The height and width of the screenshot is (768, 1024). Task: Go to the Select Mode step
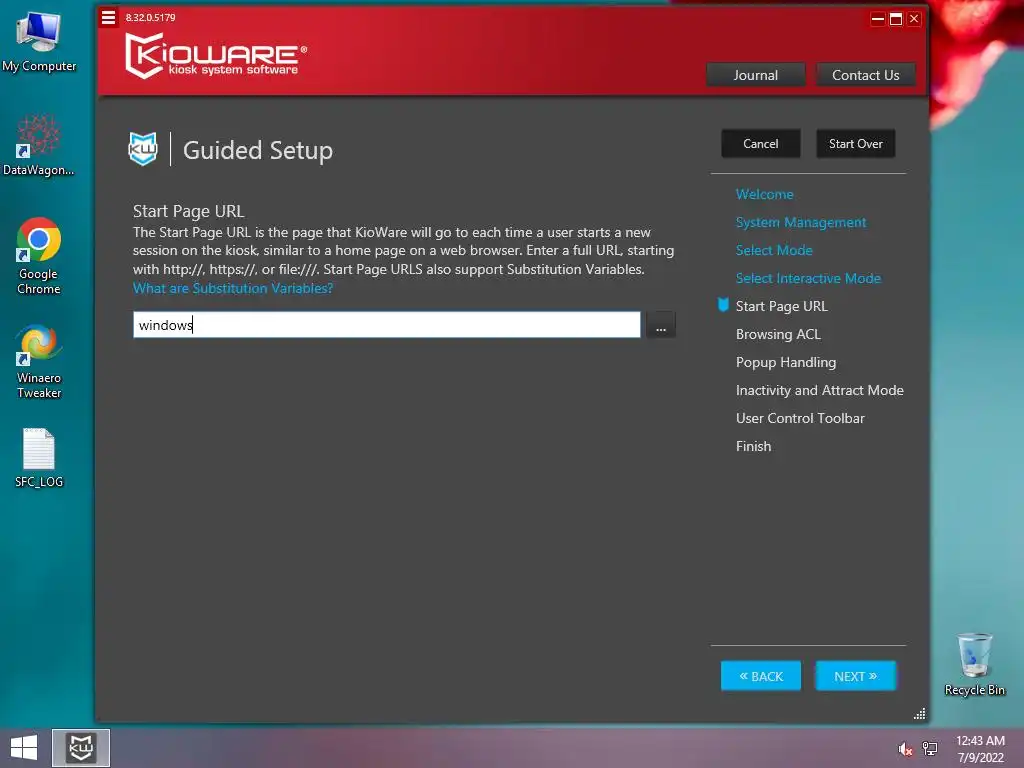click(774, 250)
